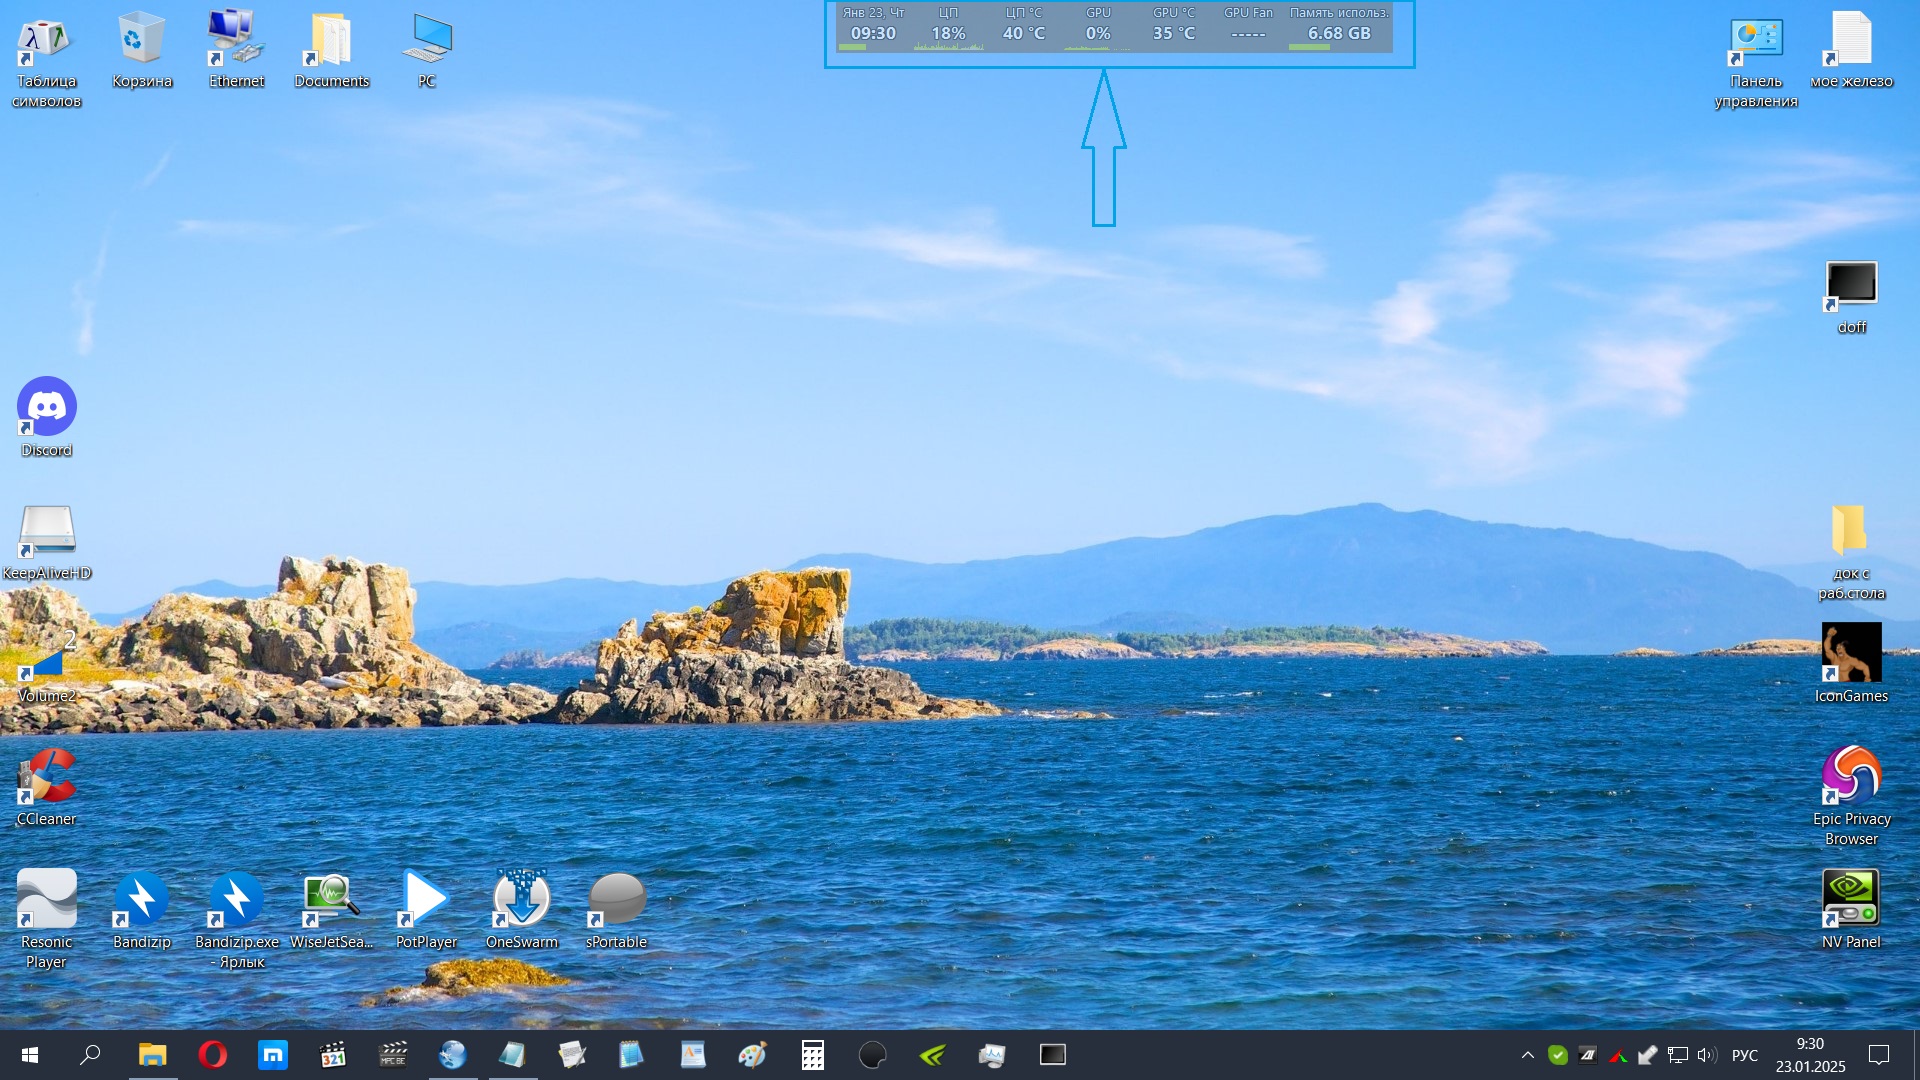Click the MPC-BE taskbar icon

(393, 1055)
